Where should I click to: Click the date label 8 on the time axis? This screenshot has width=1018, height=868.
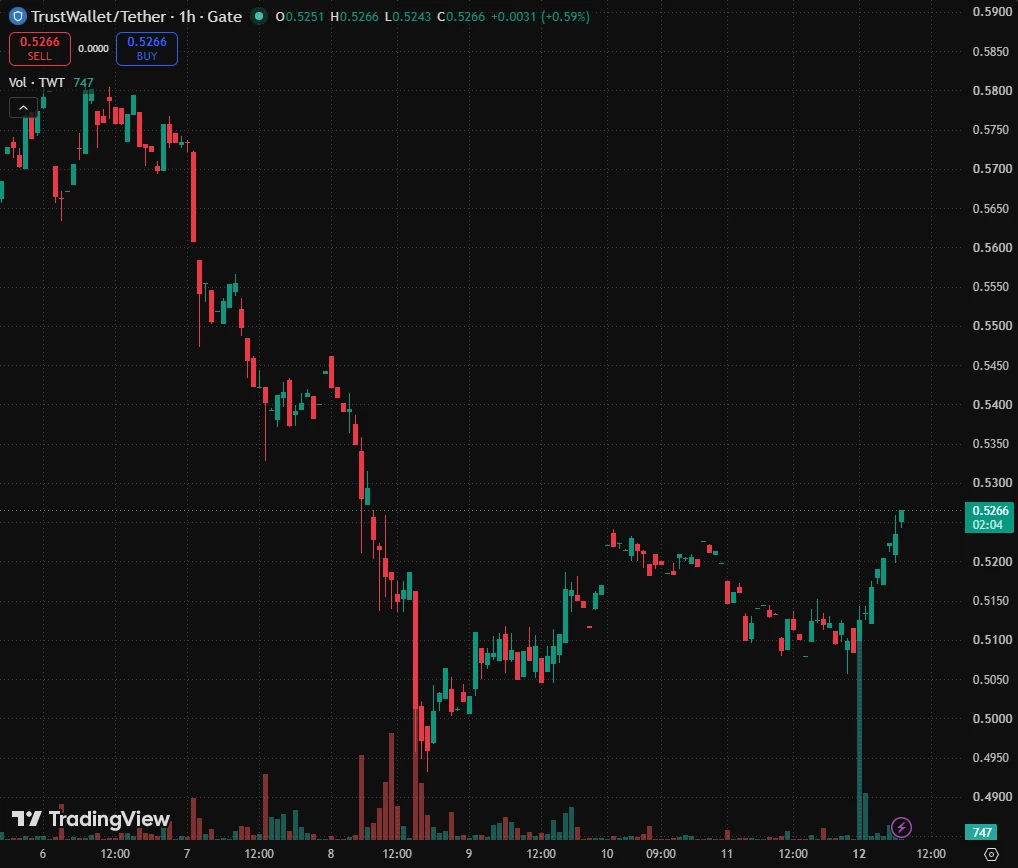tap(330, 854)
